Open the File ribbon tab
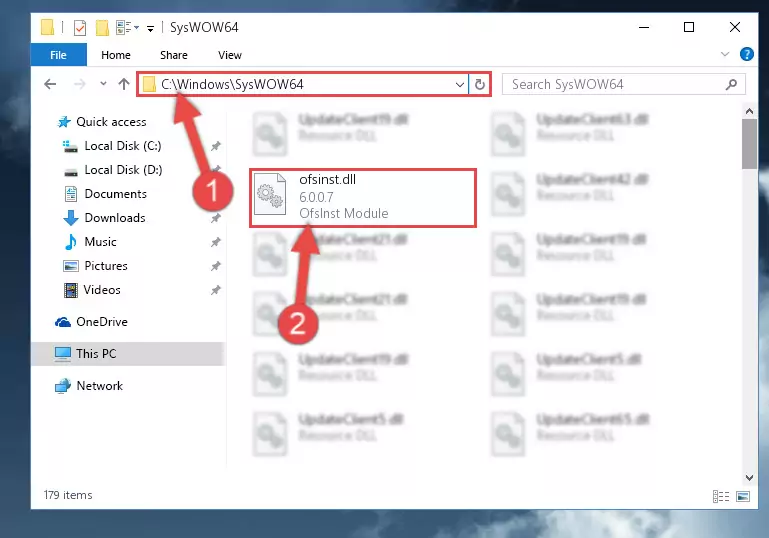 click(x=58, y=55)
